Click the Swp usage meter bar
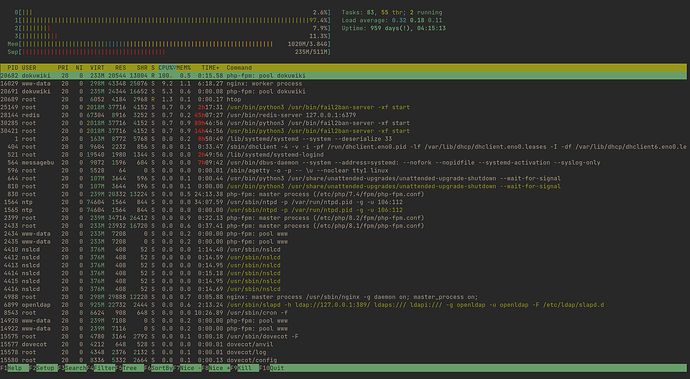This screenshot has height=379, width=690. coord(169,52)
